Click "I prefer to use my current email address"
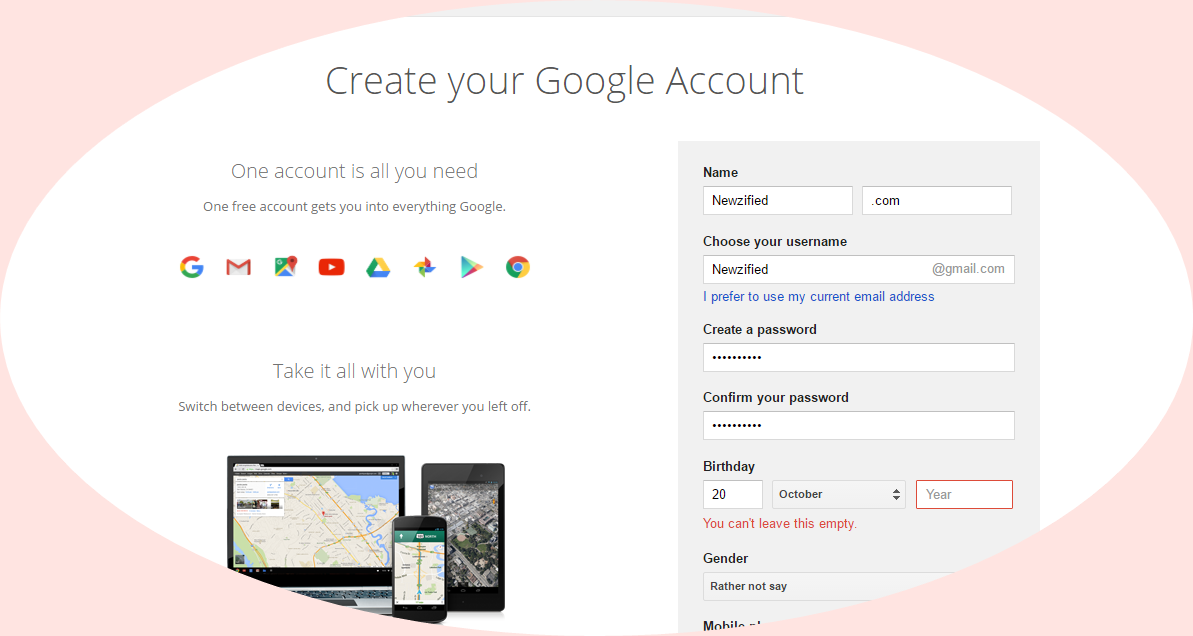1193x636 pixels. 819,296
